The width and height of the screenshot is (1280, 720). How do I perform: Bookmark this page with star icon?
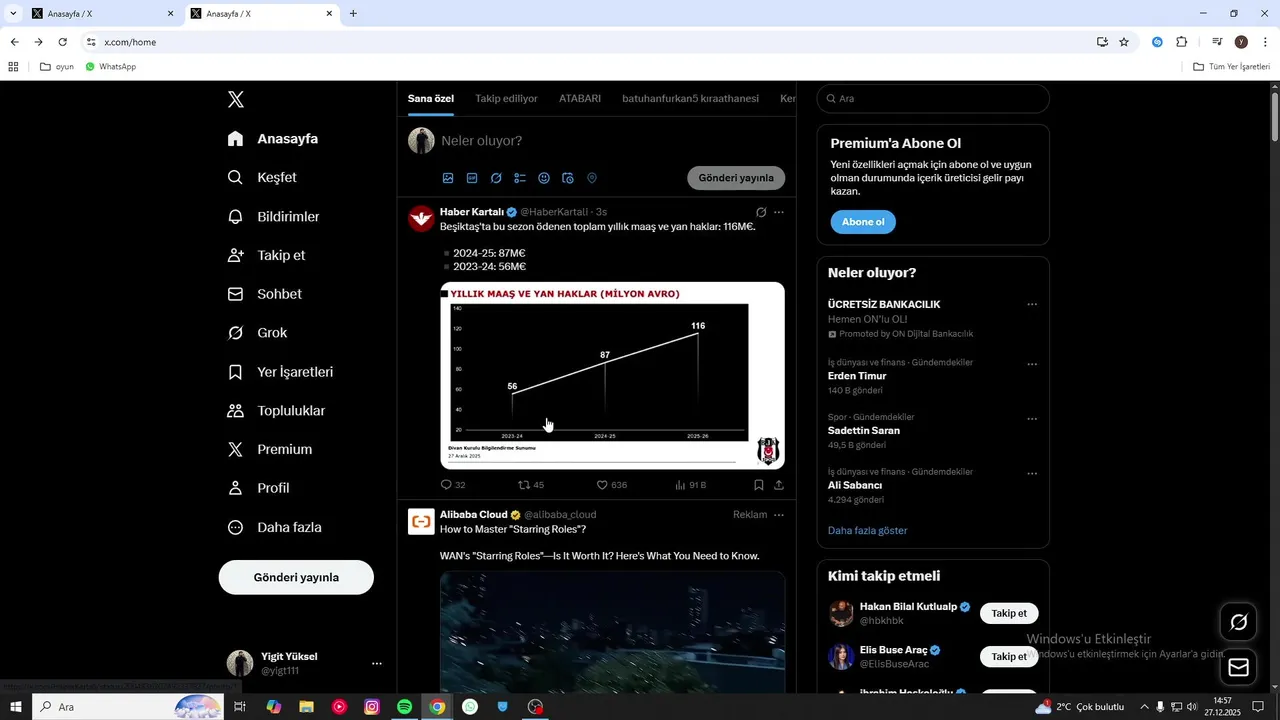tap(1124, 42)
